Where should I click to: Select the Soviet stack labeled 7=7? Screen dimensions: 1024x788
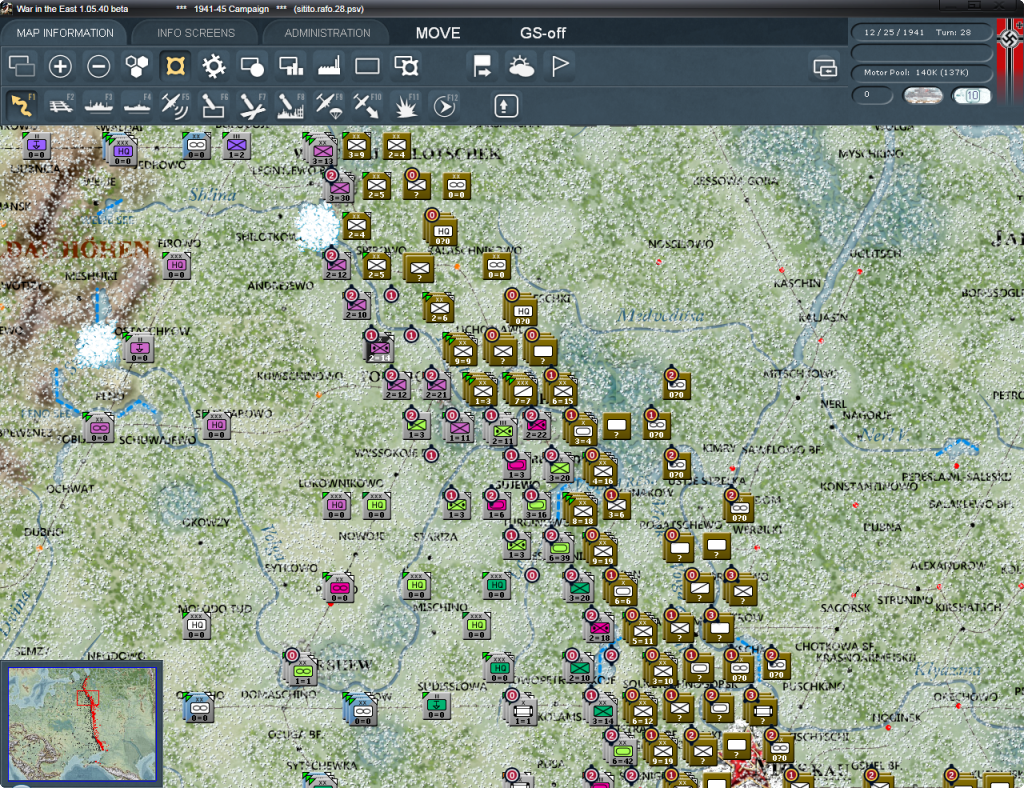pyautogui.click(x=521, y=390)
